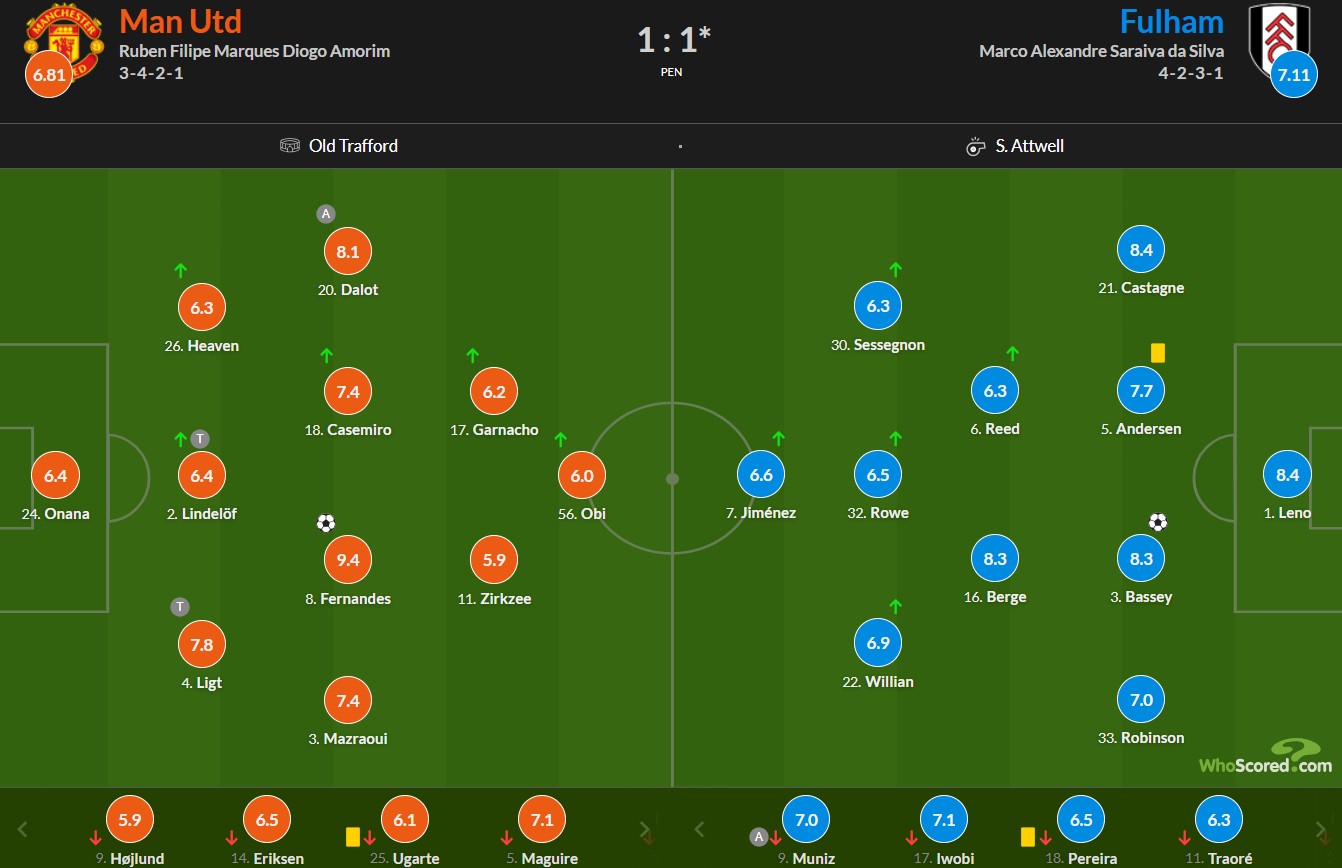Open the Man Utd team name link
The image size is (1342, 868).
[x=181, y=21]
